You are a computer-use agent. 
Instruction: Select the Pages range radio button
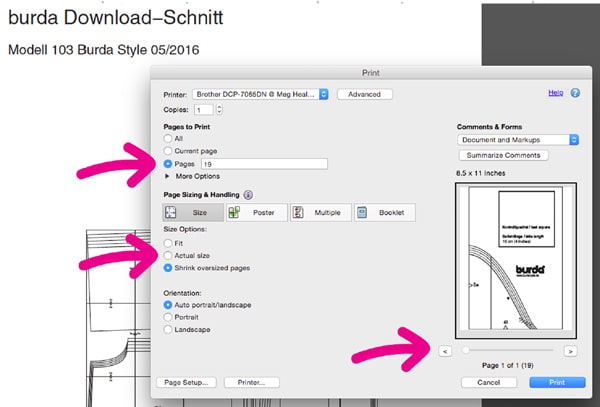pyautogui.click(x=168, y=164)
